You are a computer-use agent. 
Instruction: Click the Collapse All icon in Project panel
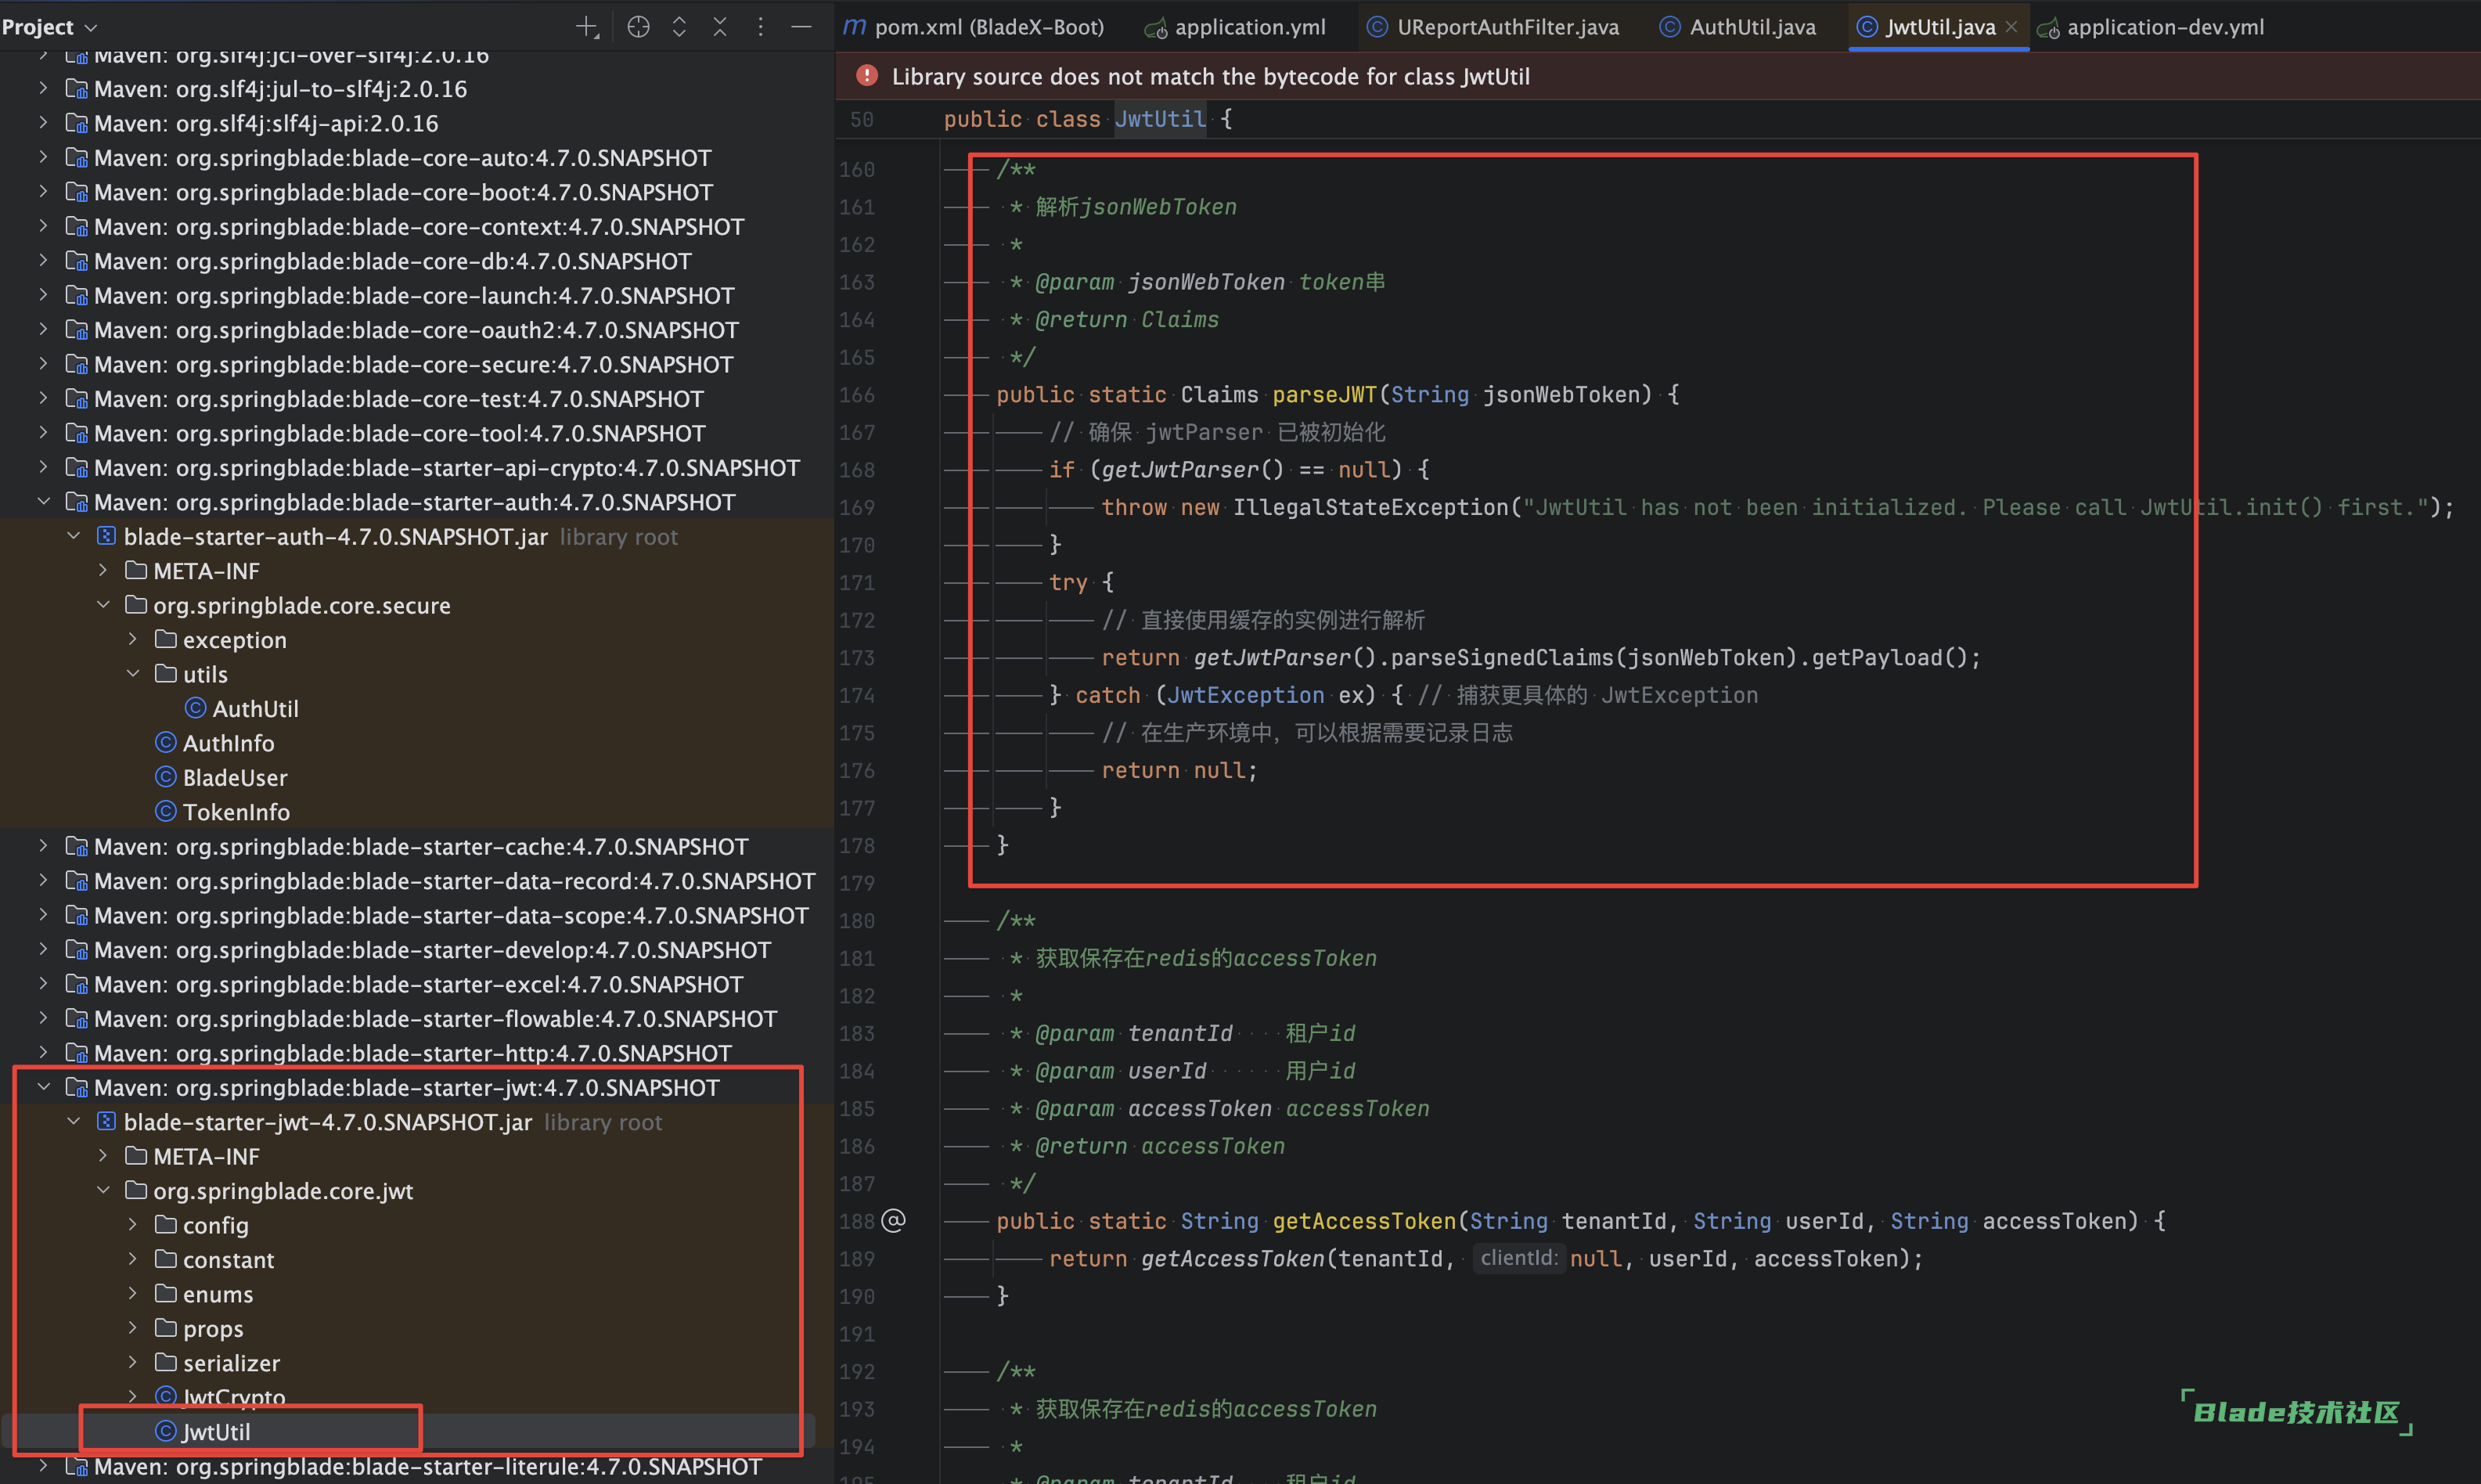(720, 27)
